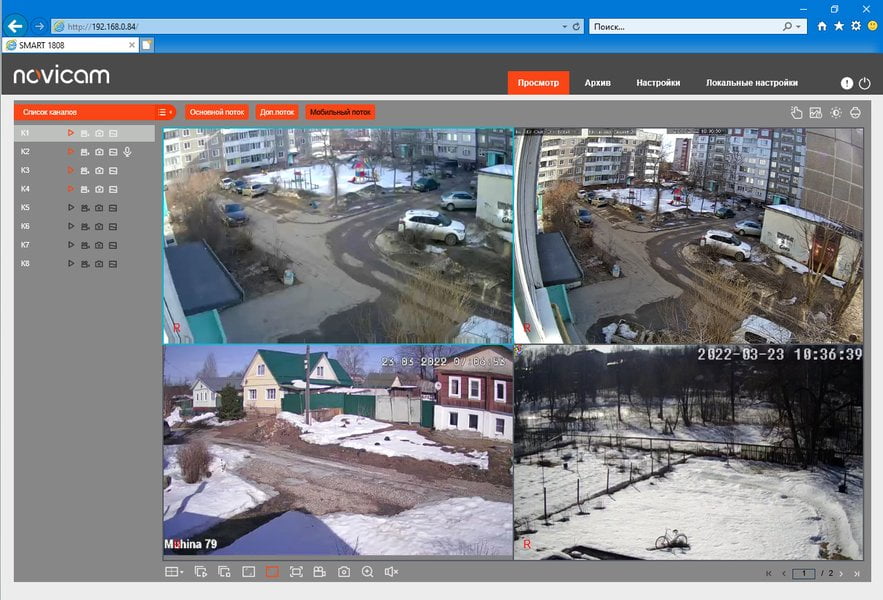Viewport: 883px width, 600px height.
Task: Stop all channels preview icon
Action: (x=225, y=572)
